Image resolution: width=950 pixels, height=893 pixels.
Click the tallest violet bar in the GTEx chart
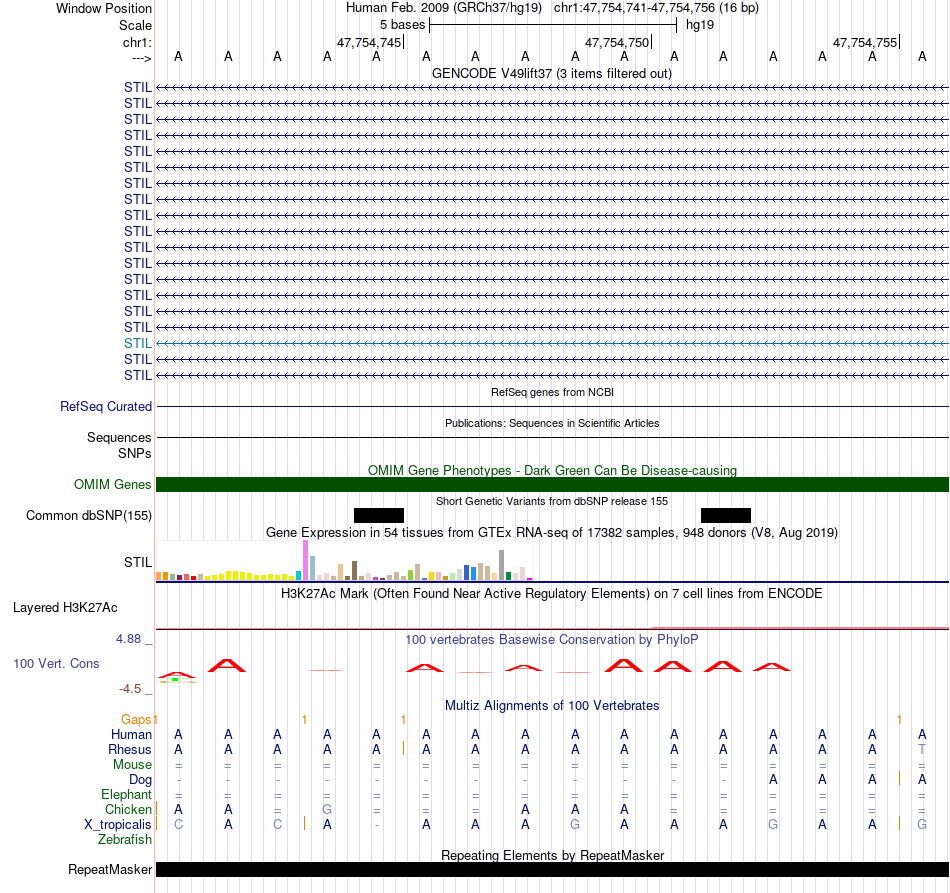(x=305, y=560)
